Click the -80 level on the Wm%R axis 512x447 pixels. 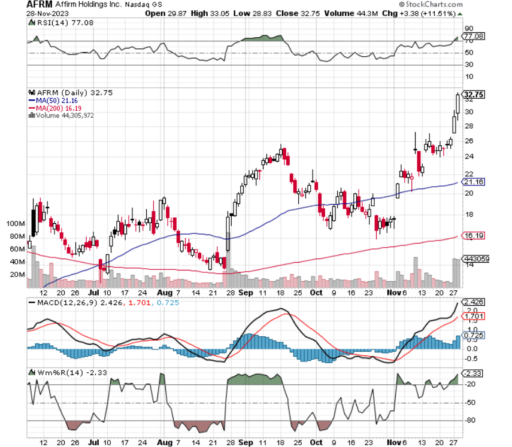(x=470, y=420)
